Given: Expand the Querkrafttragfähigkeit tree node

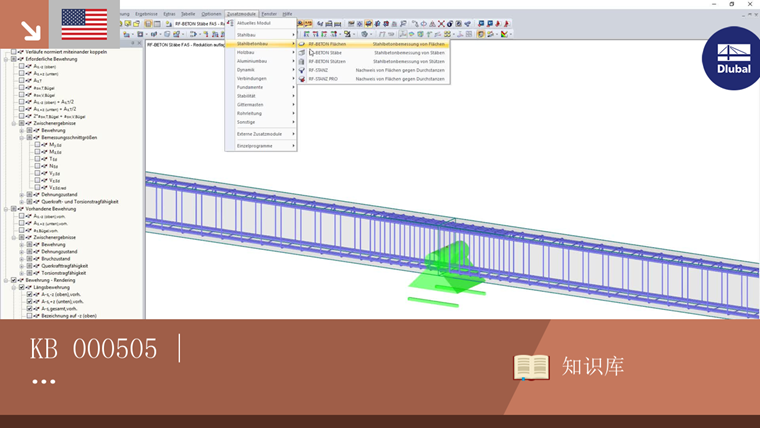Looking at the screenshot, I should [21, 266].
